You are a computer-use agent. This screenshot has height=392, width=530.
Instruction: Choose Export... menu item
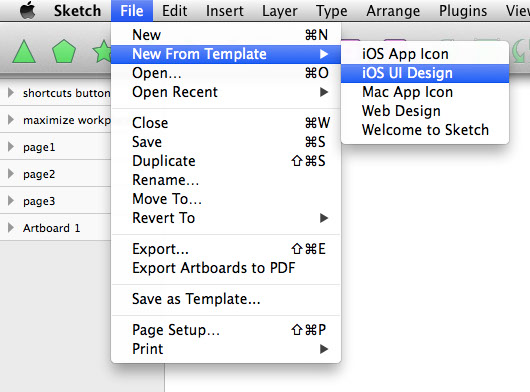(226, 249)
